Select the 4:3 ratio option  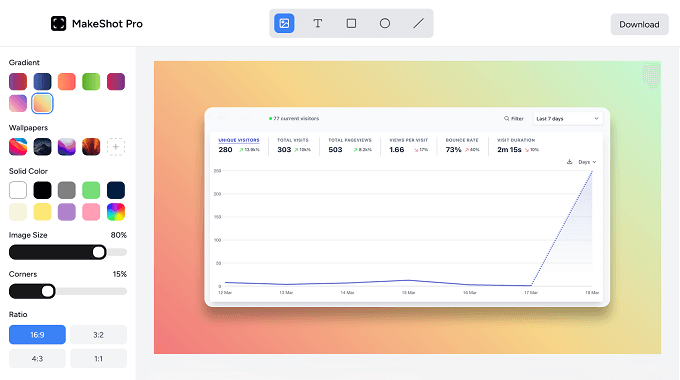37,359
